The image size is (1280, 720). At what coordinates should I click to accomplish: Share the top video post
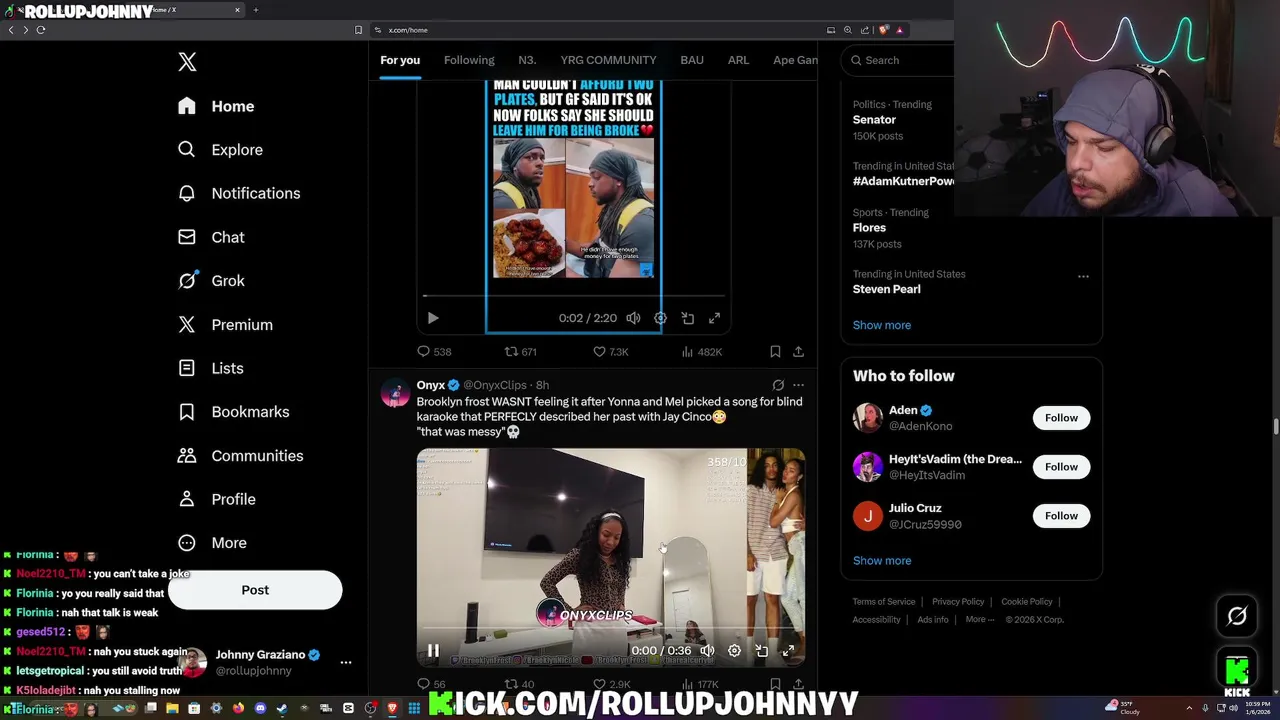(798, 352)
